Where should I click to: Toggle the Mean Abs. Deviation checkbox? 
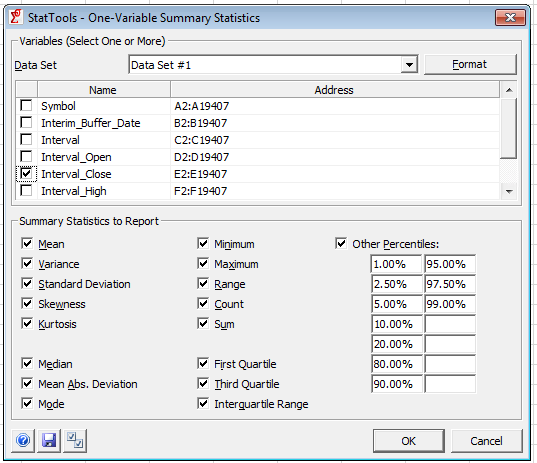coord(27,384)
